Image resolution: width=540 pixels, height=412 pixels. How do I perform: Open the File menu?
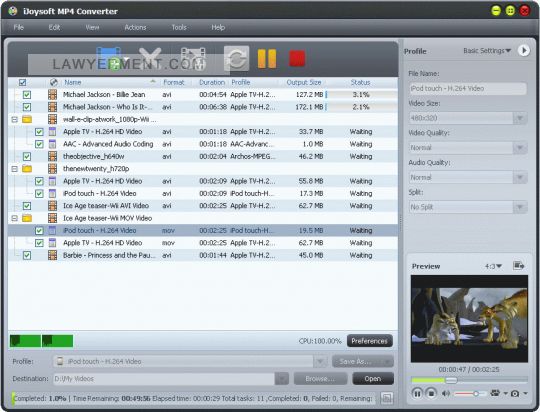(x=19, y=27)
